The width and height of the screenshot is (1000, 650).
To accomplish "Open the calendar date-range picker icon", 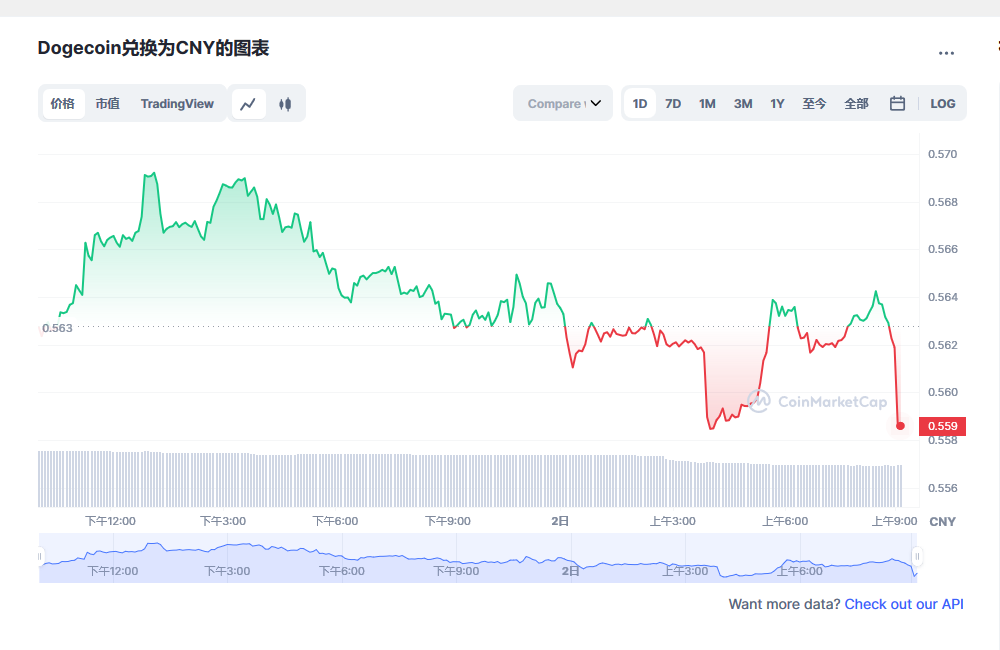I will point(896,103).
